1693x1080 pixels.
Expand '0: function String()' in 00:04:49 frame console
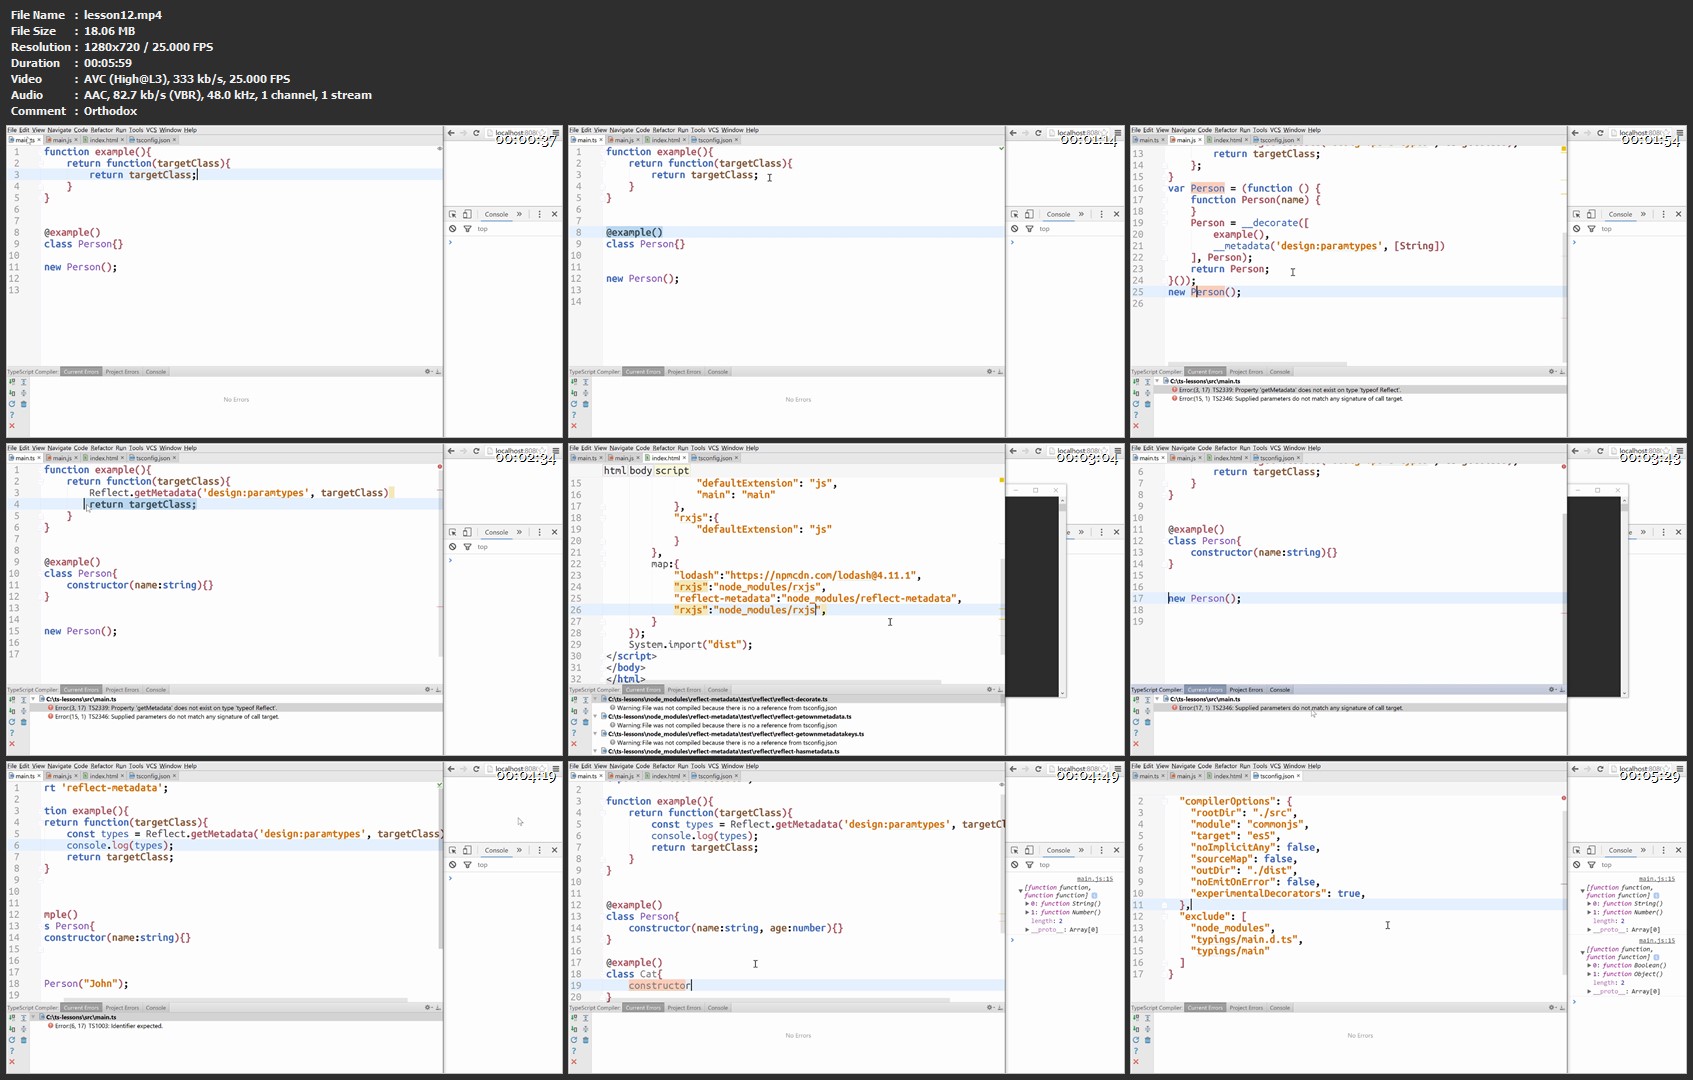click(1028, 904)
